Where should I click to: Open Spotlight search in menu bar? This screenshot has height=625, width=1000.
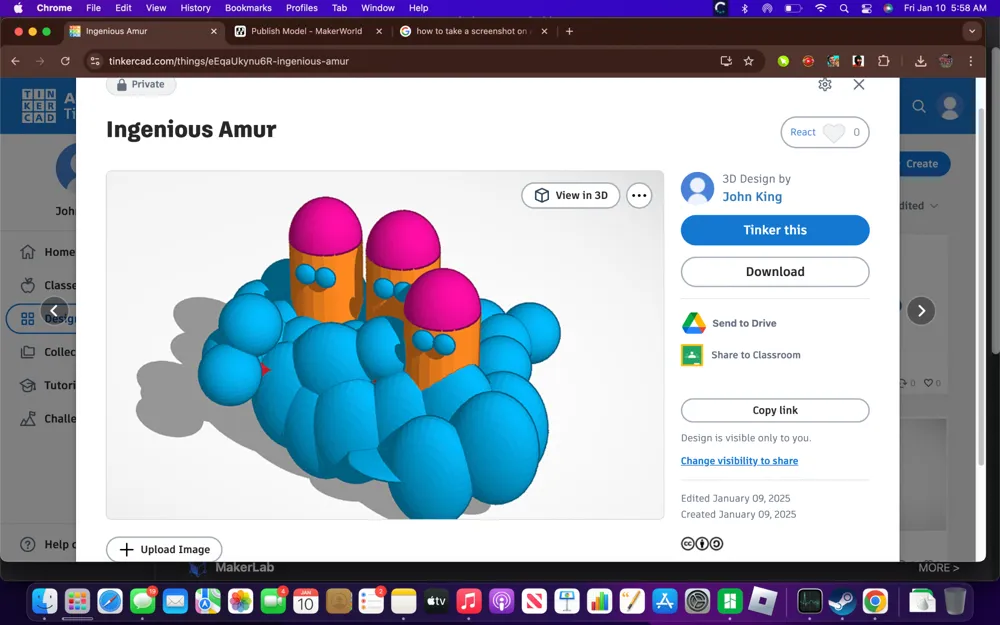pyautogui.click(x=844, y=8)
